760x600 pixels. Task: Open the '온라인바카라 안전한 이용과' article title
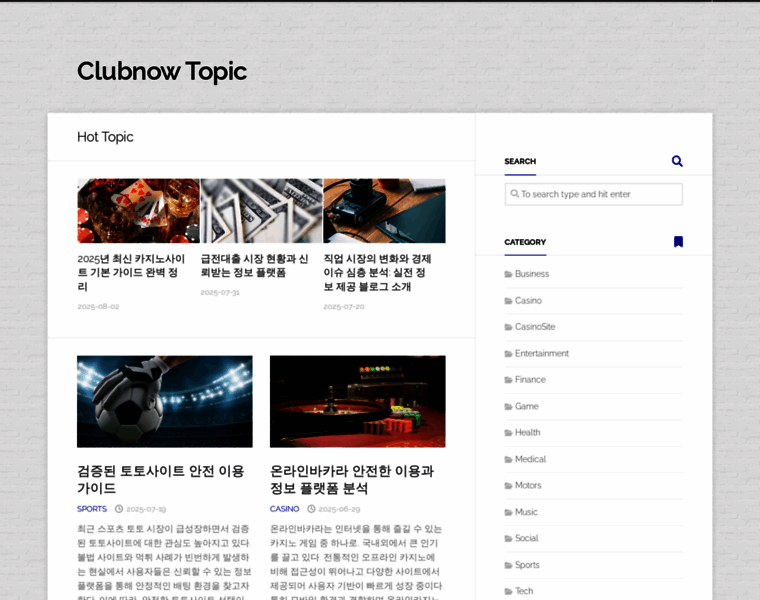pos(352,479)
